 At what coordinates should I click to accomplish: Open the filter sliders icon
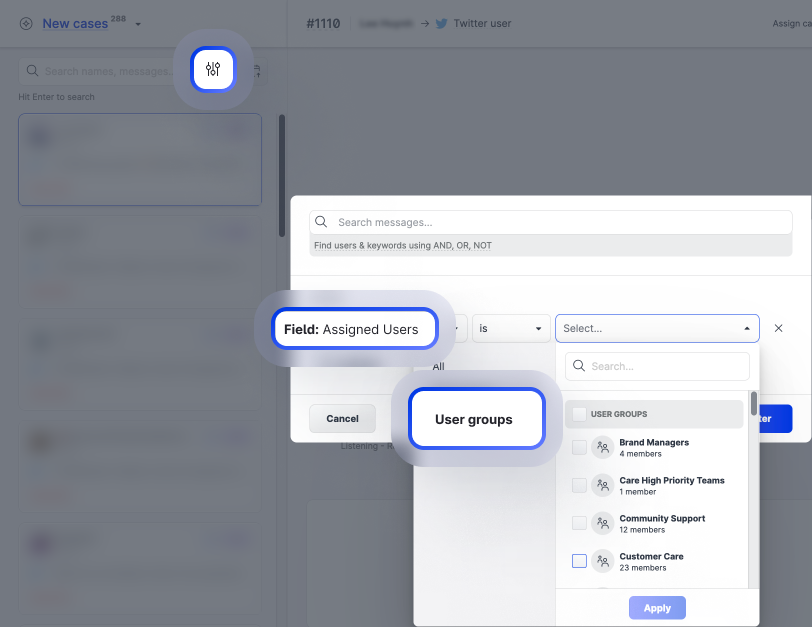[213, 69]
